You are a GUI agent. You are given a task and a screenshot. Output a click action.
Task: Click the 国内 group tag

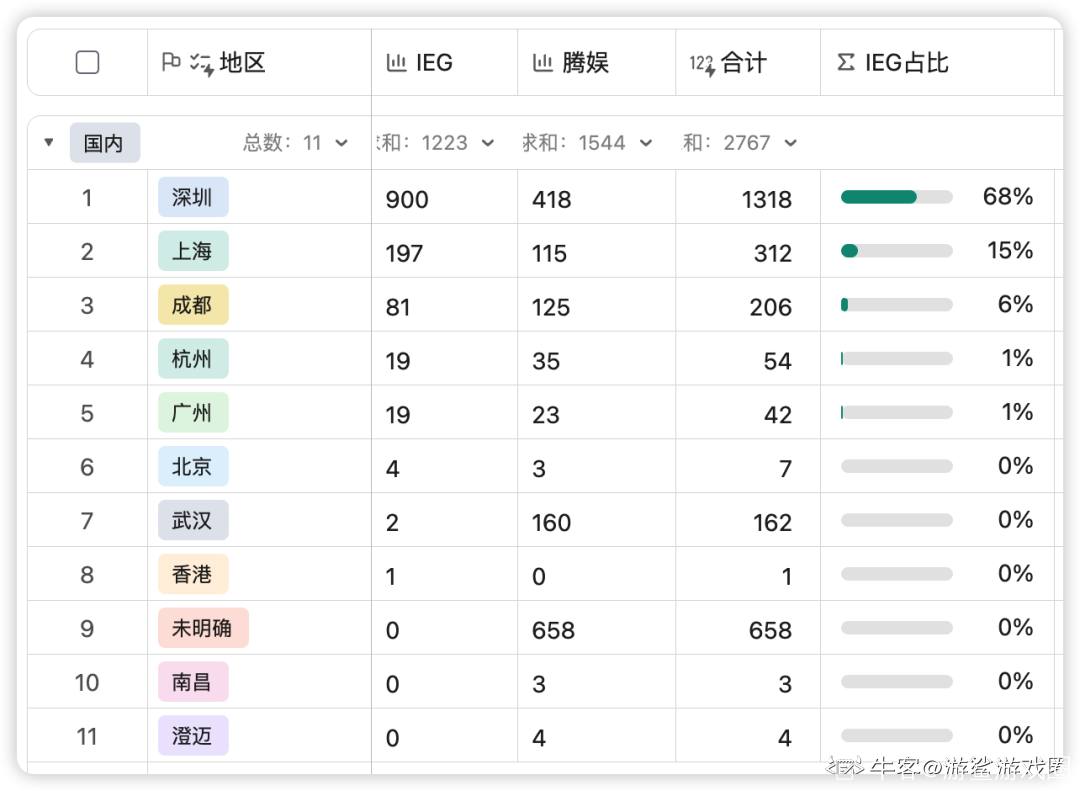(x=105, y=143)
